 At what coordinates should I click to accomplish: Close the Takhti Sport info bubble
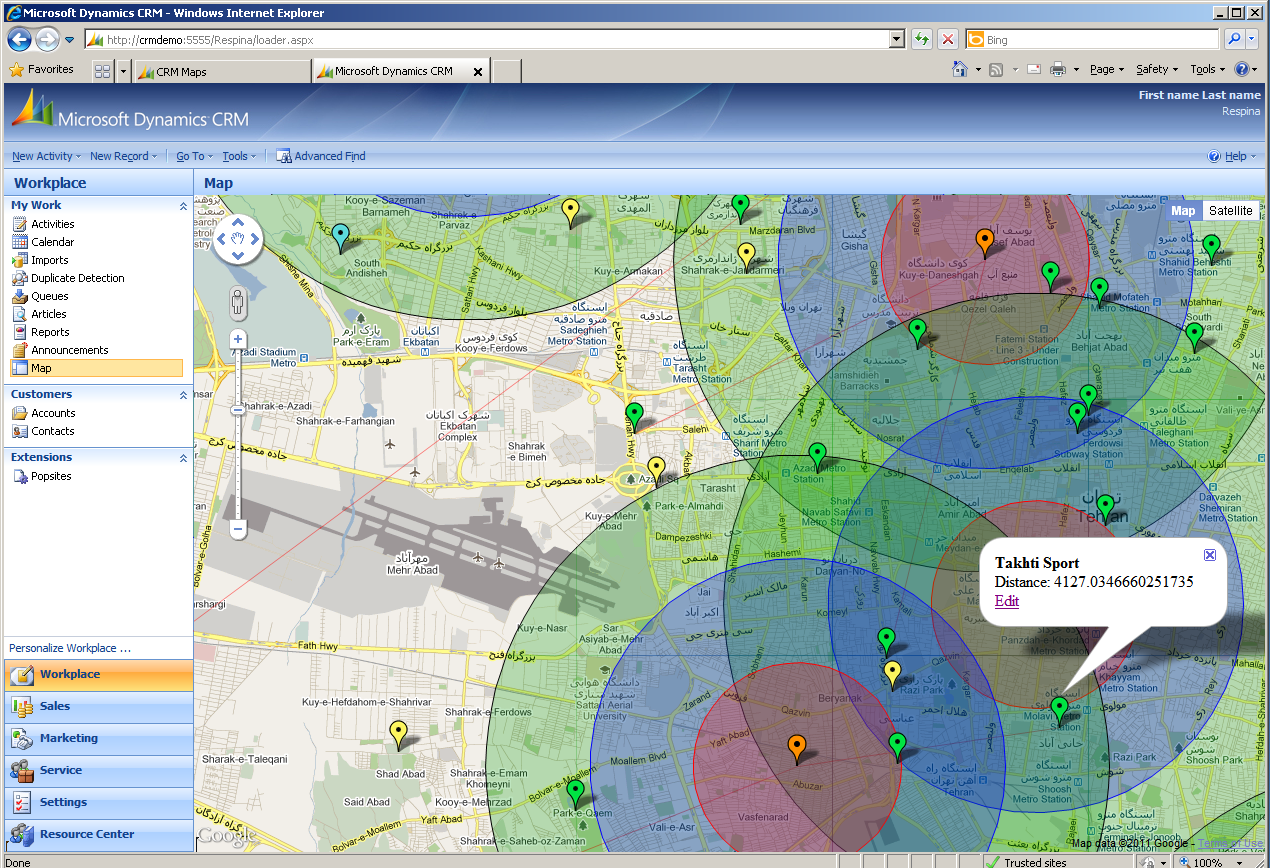point(1210,555)
